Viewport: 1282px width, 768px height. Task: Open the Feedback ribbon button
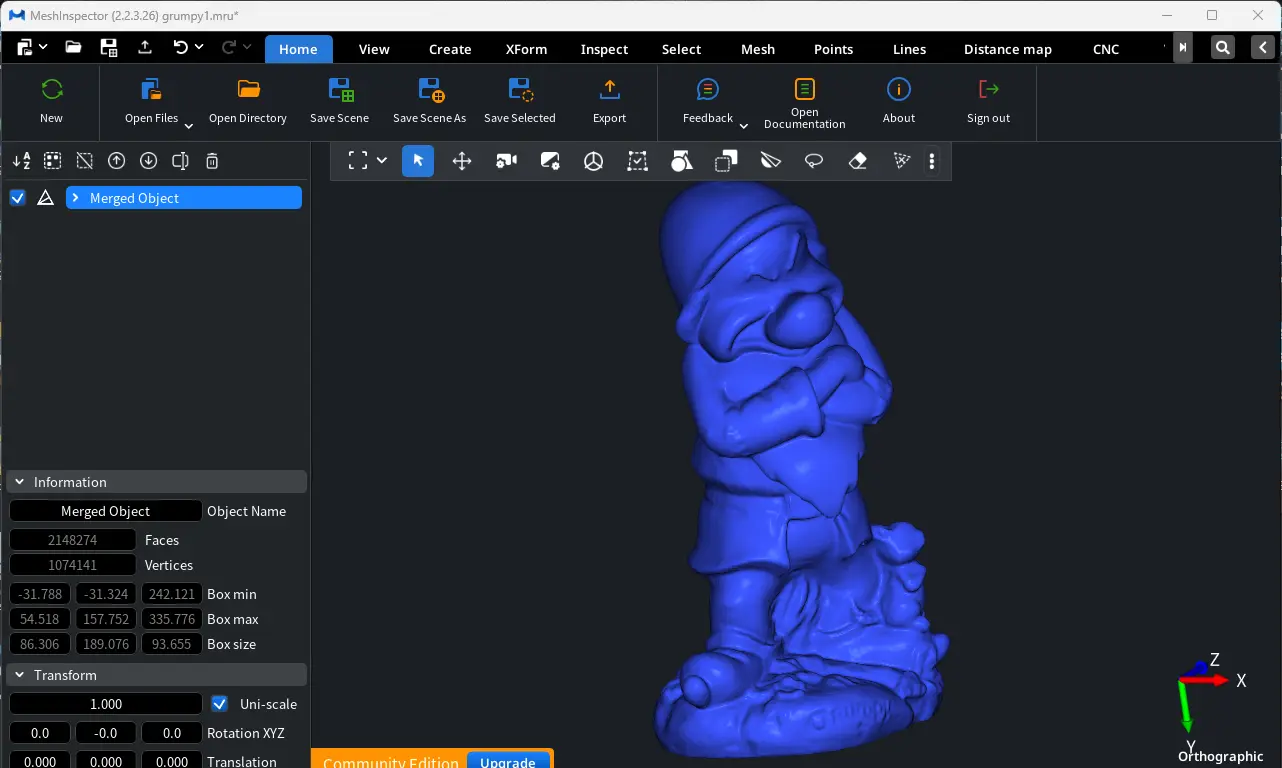tap(708, 100)
